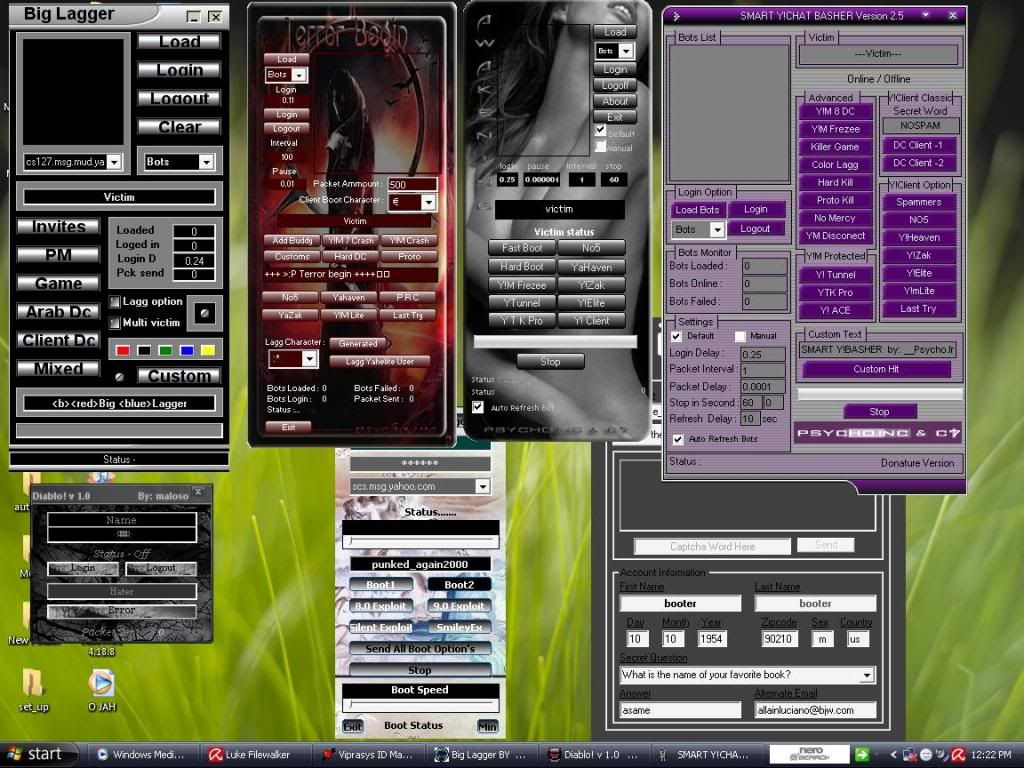The width and height of the screenshot is (1024, 768).
Task: Click Load button in Big Lagger
Action: coord(180,42)
